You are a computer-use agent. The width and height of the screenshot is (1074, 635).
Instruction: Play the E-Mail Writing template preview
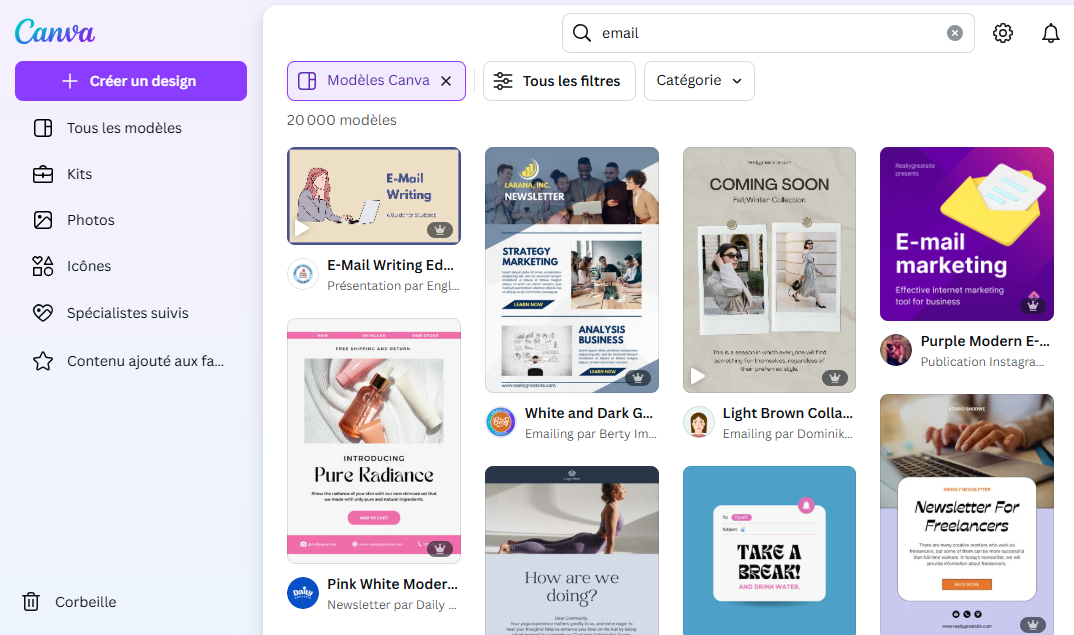tap(301, 228)
